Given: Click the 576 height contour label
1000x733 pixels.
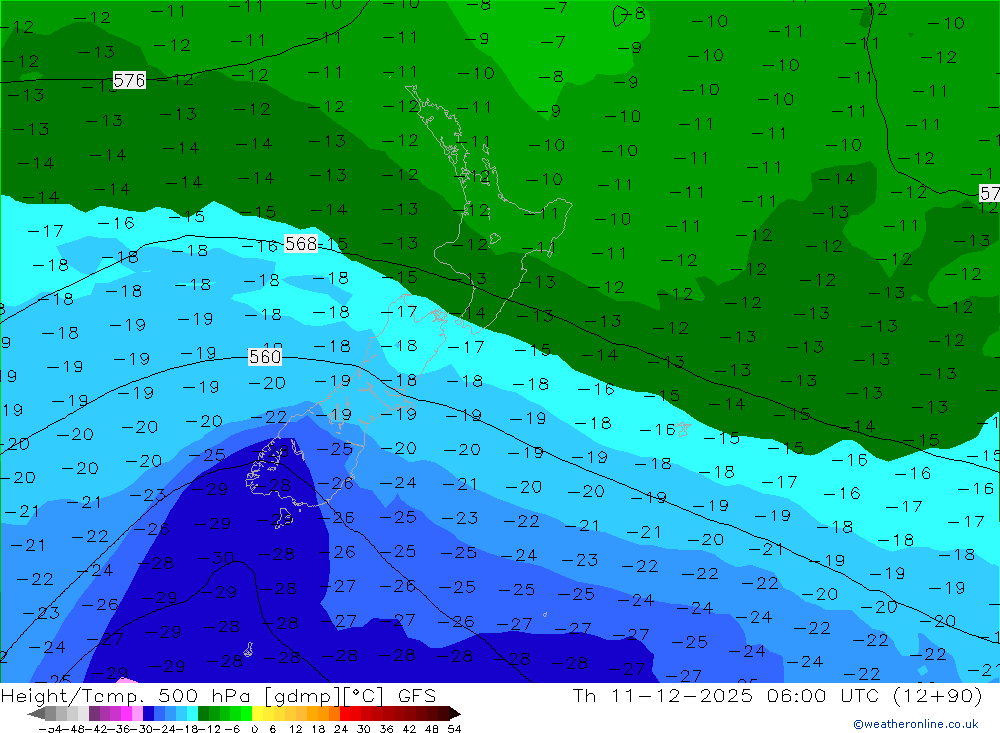Looking at the screenshot, I should [x=129, y=80].
